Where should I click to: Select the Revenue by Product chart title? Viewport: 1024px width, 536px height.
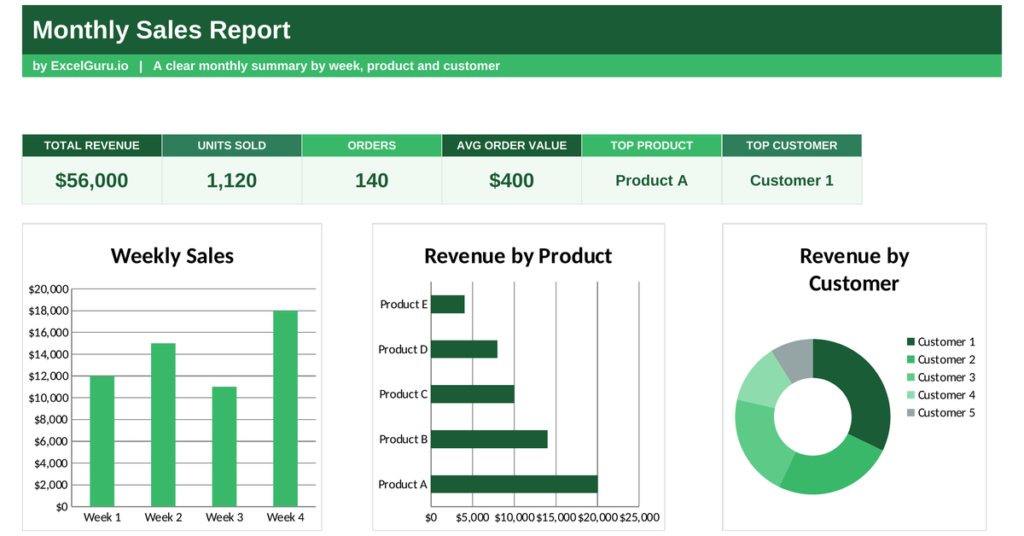point(518,256)
